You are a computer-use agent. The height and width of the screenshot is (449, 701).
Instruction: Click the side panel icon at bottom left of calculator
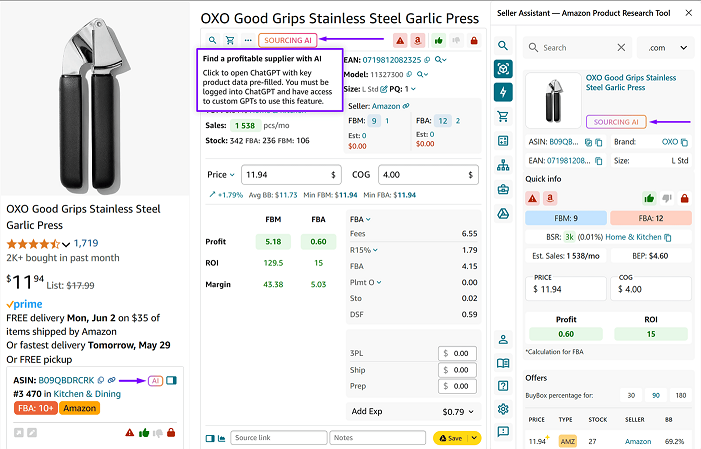click(x=210, y=438)
